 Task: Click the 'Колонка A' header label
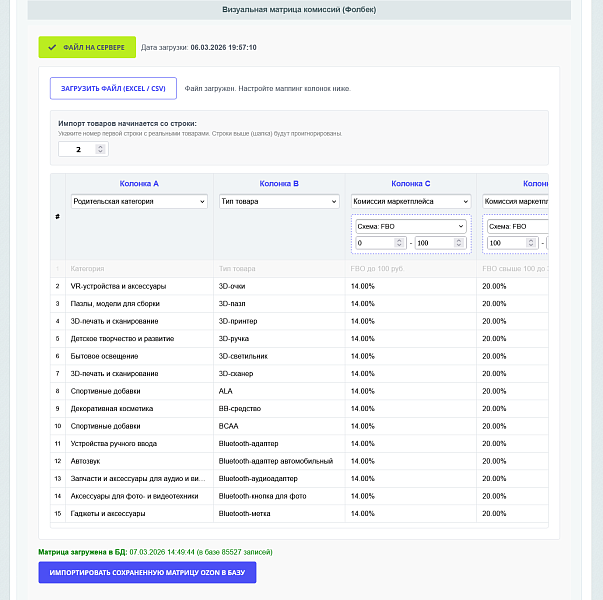[x=139, y=183]
